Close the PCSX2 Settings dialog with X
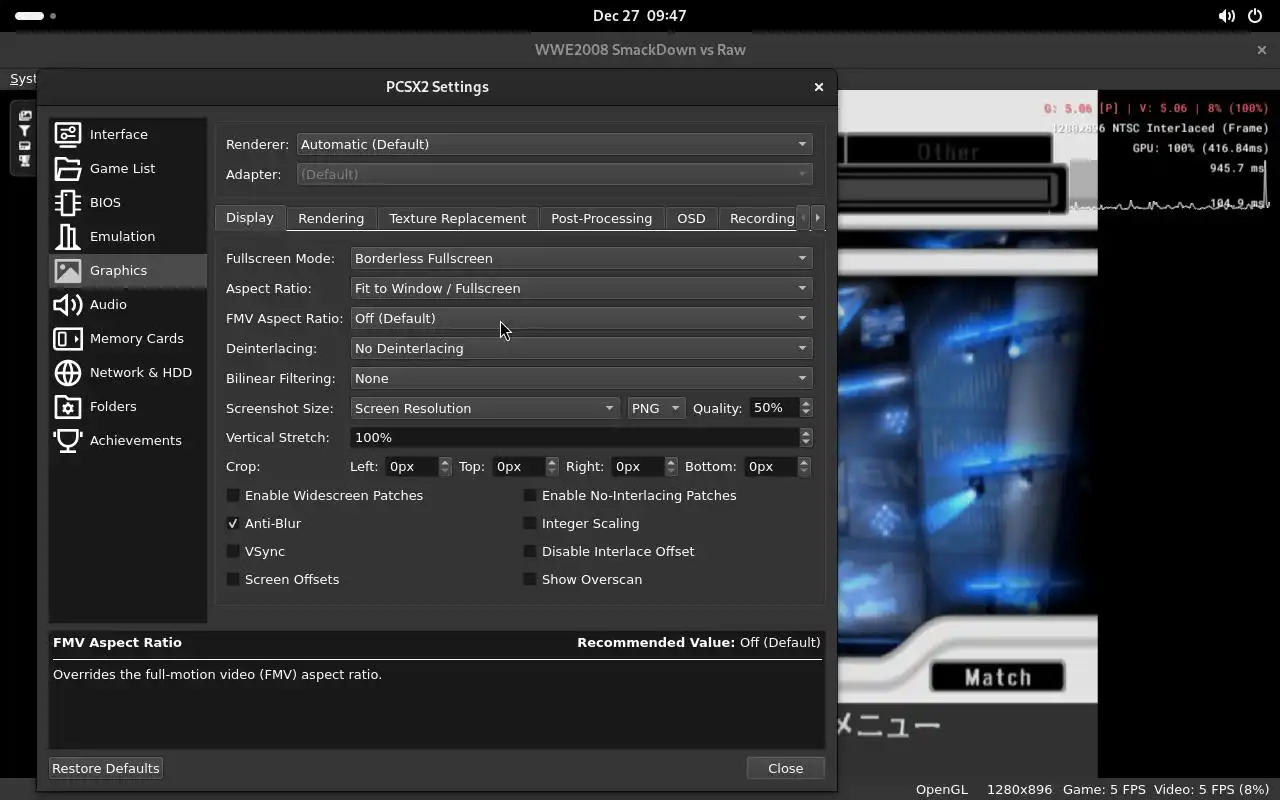1280x800 pixels. [819, 87]
